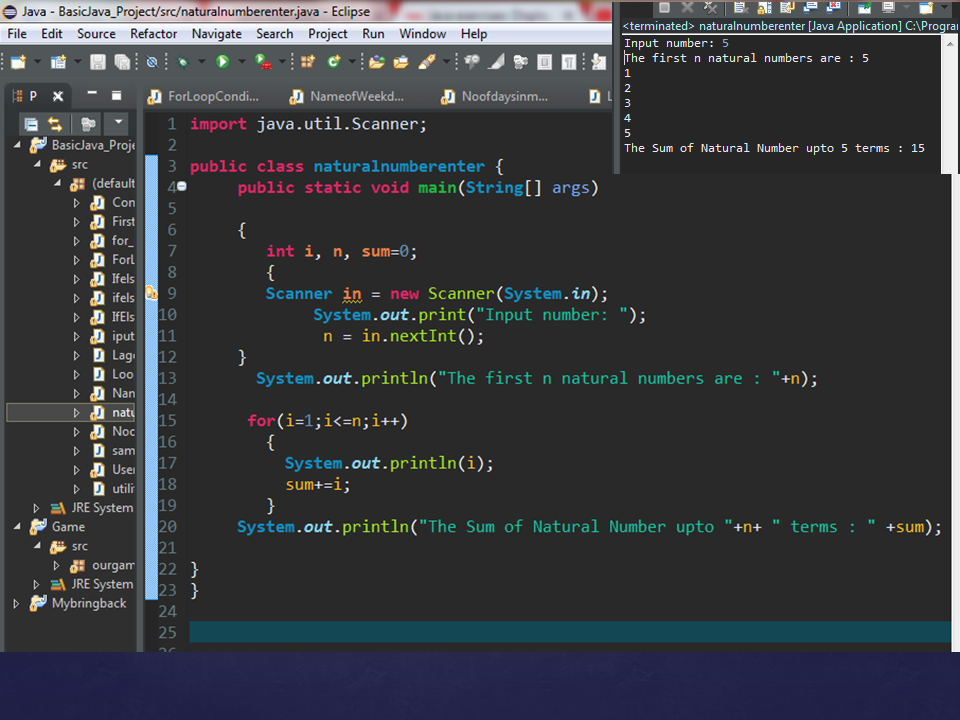This screenshot has height=720, width=960.
Task: Toggle Skip All Breakpoints
Action: click(153, 61)
